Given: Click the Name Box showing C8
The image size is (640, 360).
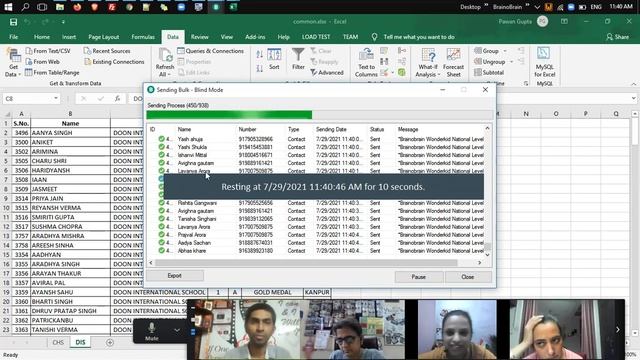Looking at the screenshot, I should (x=28, y=98).
